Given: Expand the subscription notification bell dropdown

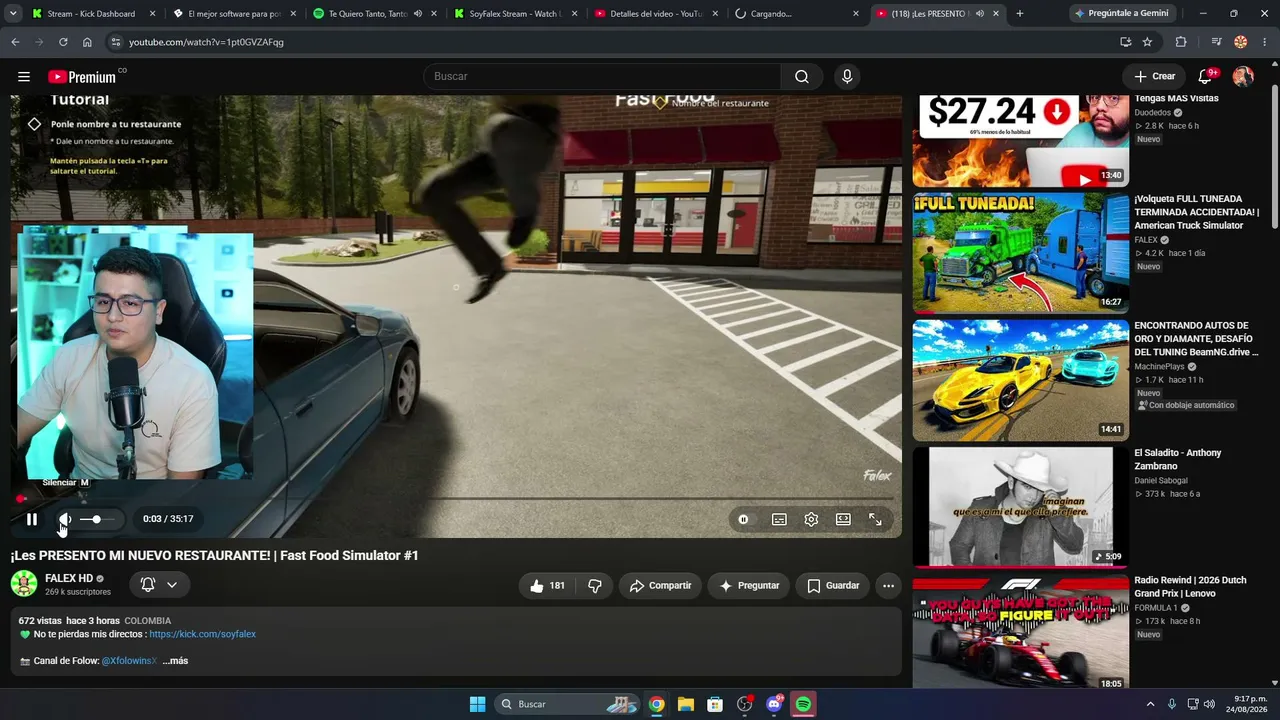Looking at the screenshot, I should tap(159, 585).
